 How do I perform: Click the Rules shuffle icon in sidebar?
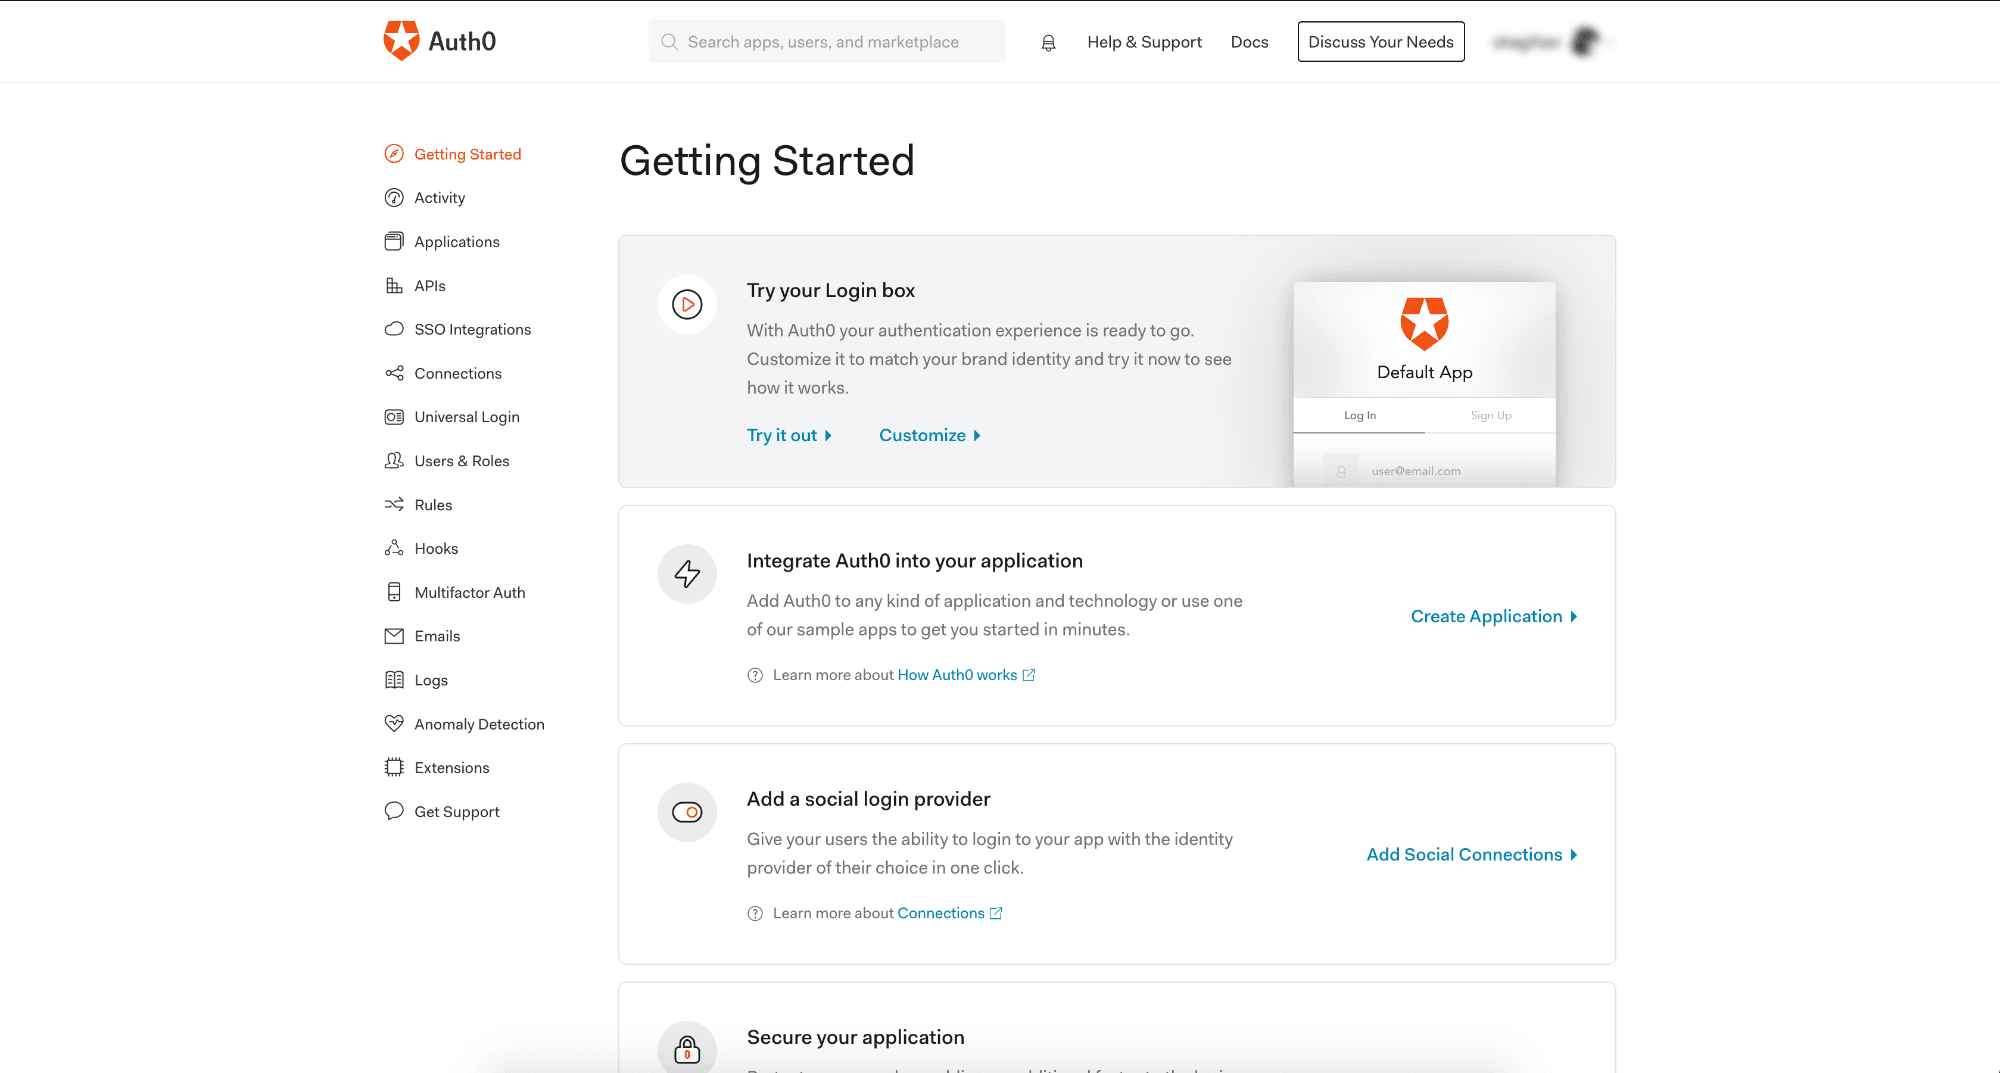point(394,505)
